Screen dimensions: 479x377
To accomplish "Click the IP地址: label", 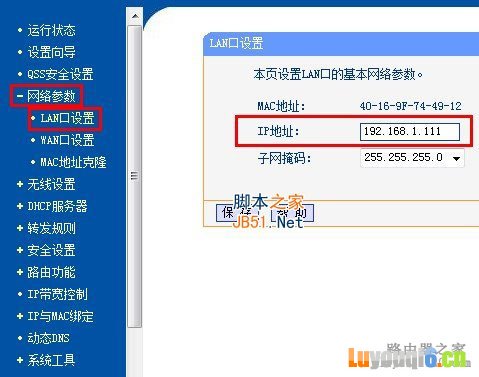I will pyautogui.click(x=278, y=132).
